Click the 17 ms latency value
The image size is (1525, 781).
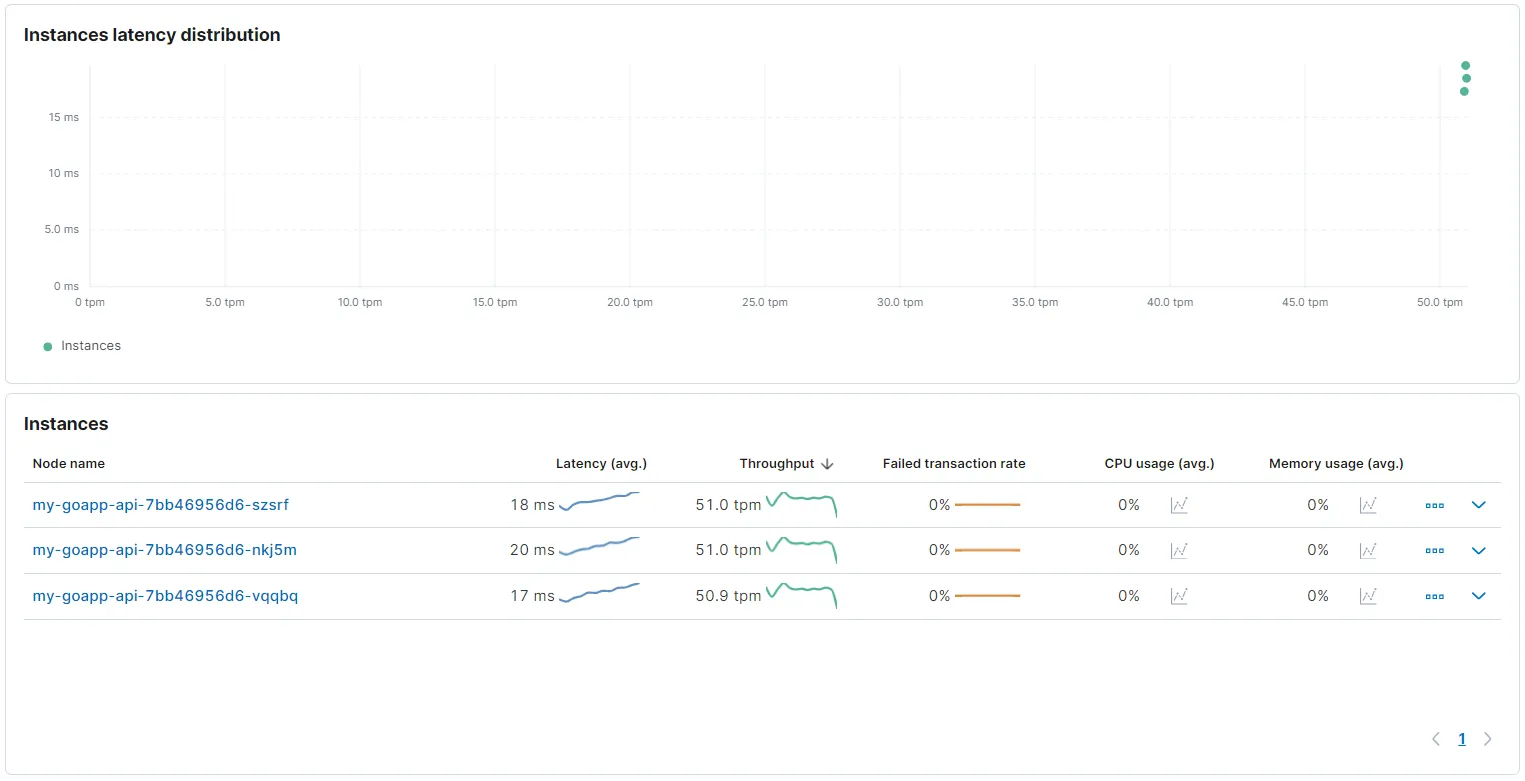532,596
